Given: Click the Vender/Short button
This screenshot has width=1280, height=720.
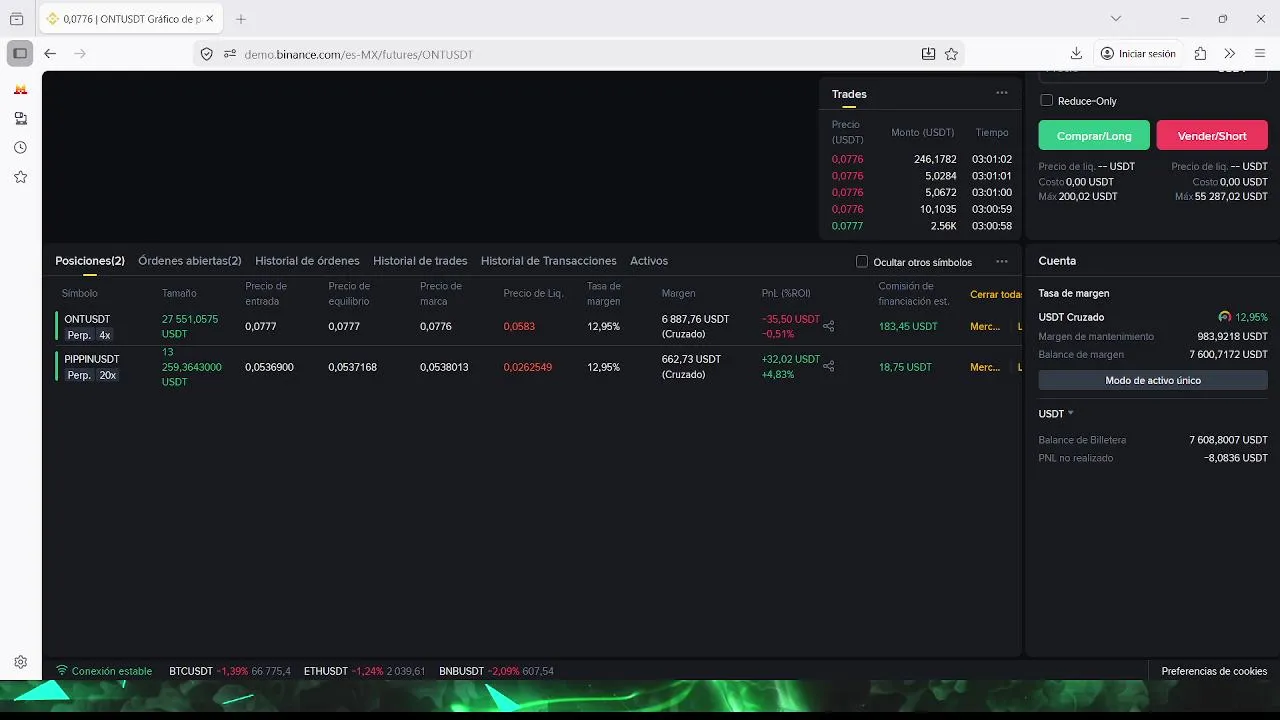Looking at the screenshot, I should tap(1212, 135).
